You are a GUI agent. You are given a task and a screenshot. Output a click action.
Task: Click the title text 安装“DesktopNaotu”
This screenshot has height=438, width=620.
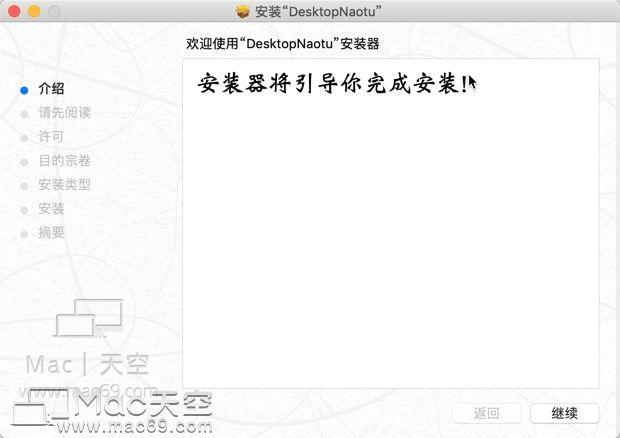point(318,12)
